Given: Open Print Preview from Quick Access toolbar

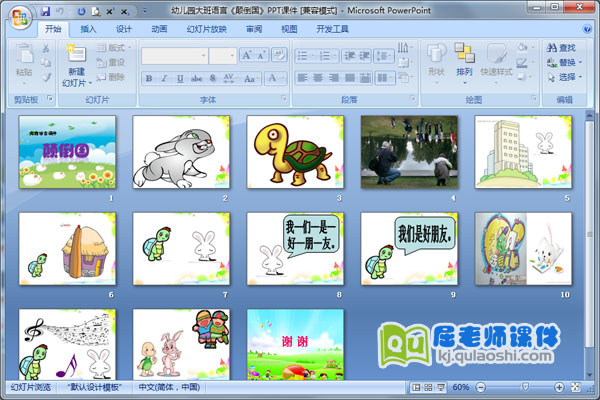Looking at the screenshot, I should point(96,12).
